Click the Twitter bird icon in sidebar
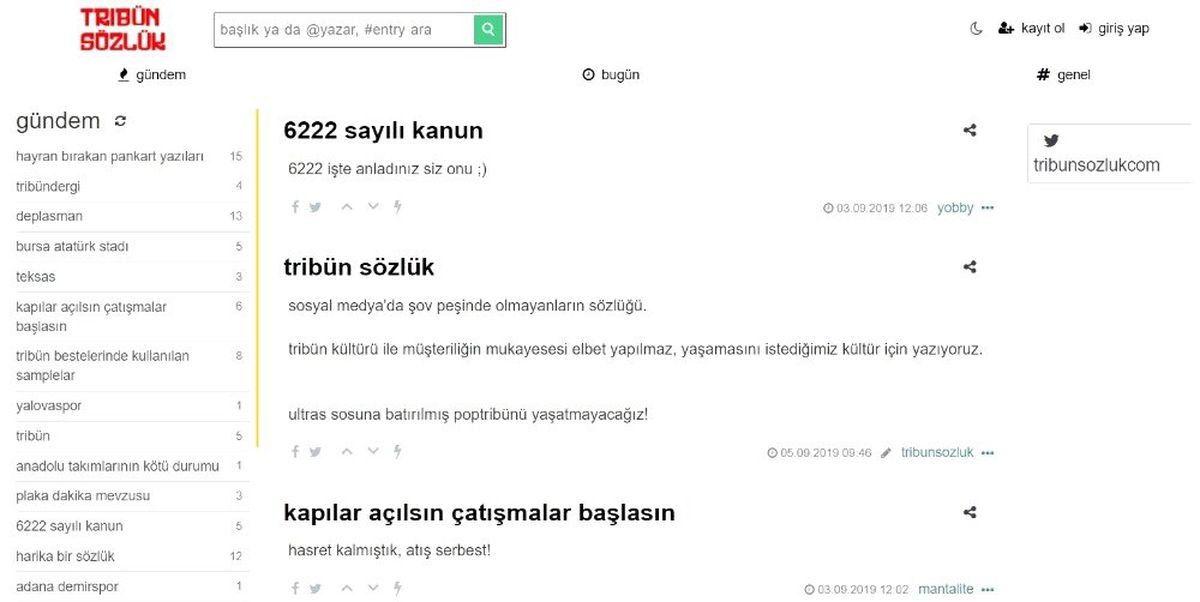Viewport: 1200px width, 602px height. coord(1050,141)
